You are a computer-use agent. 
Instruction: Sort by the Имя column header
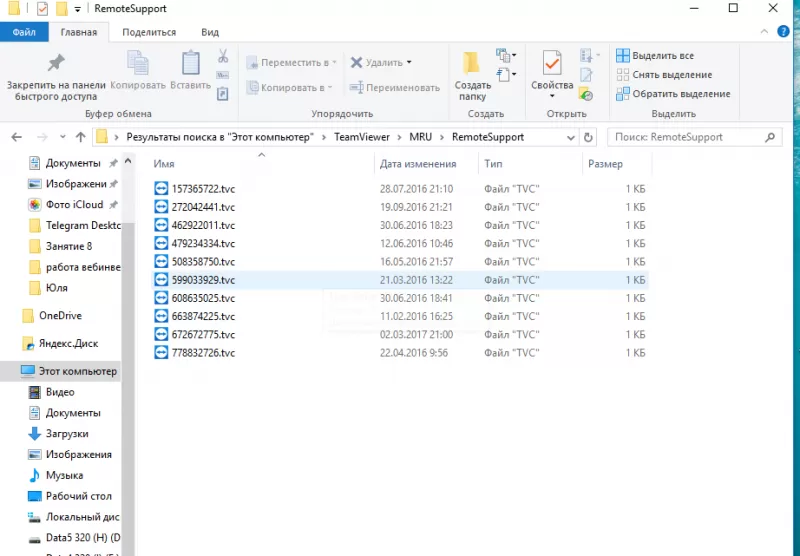164,164
